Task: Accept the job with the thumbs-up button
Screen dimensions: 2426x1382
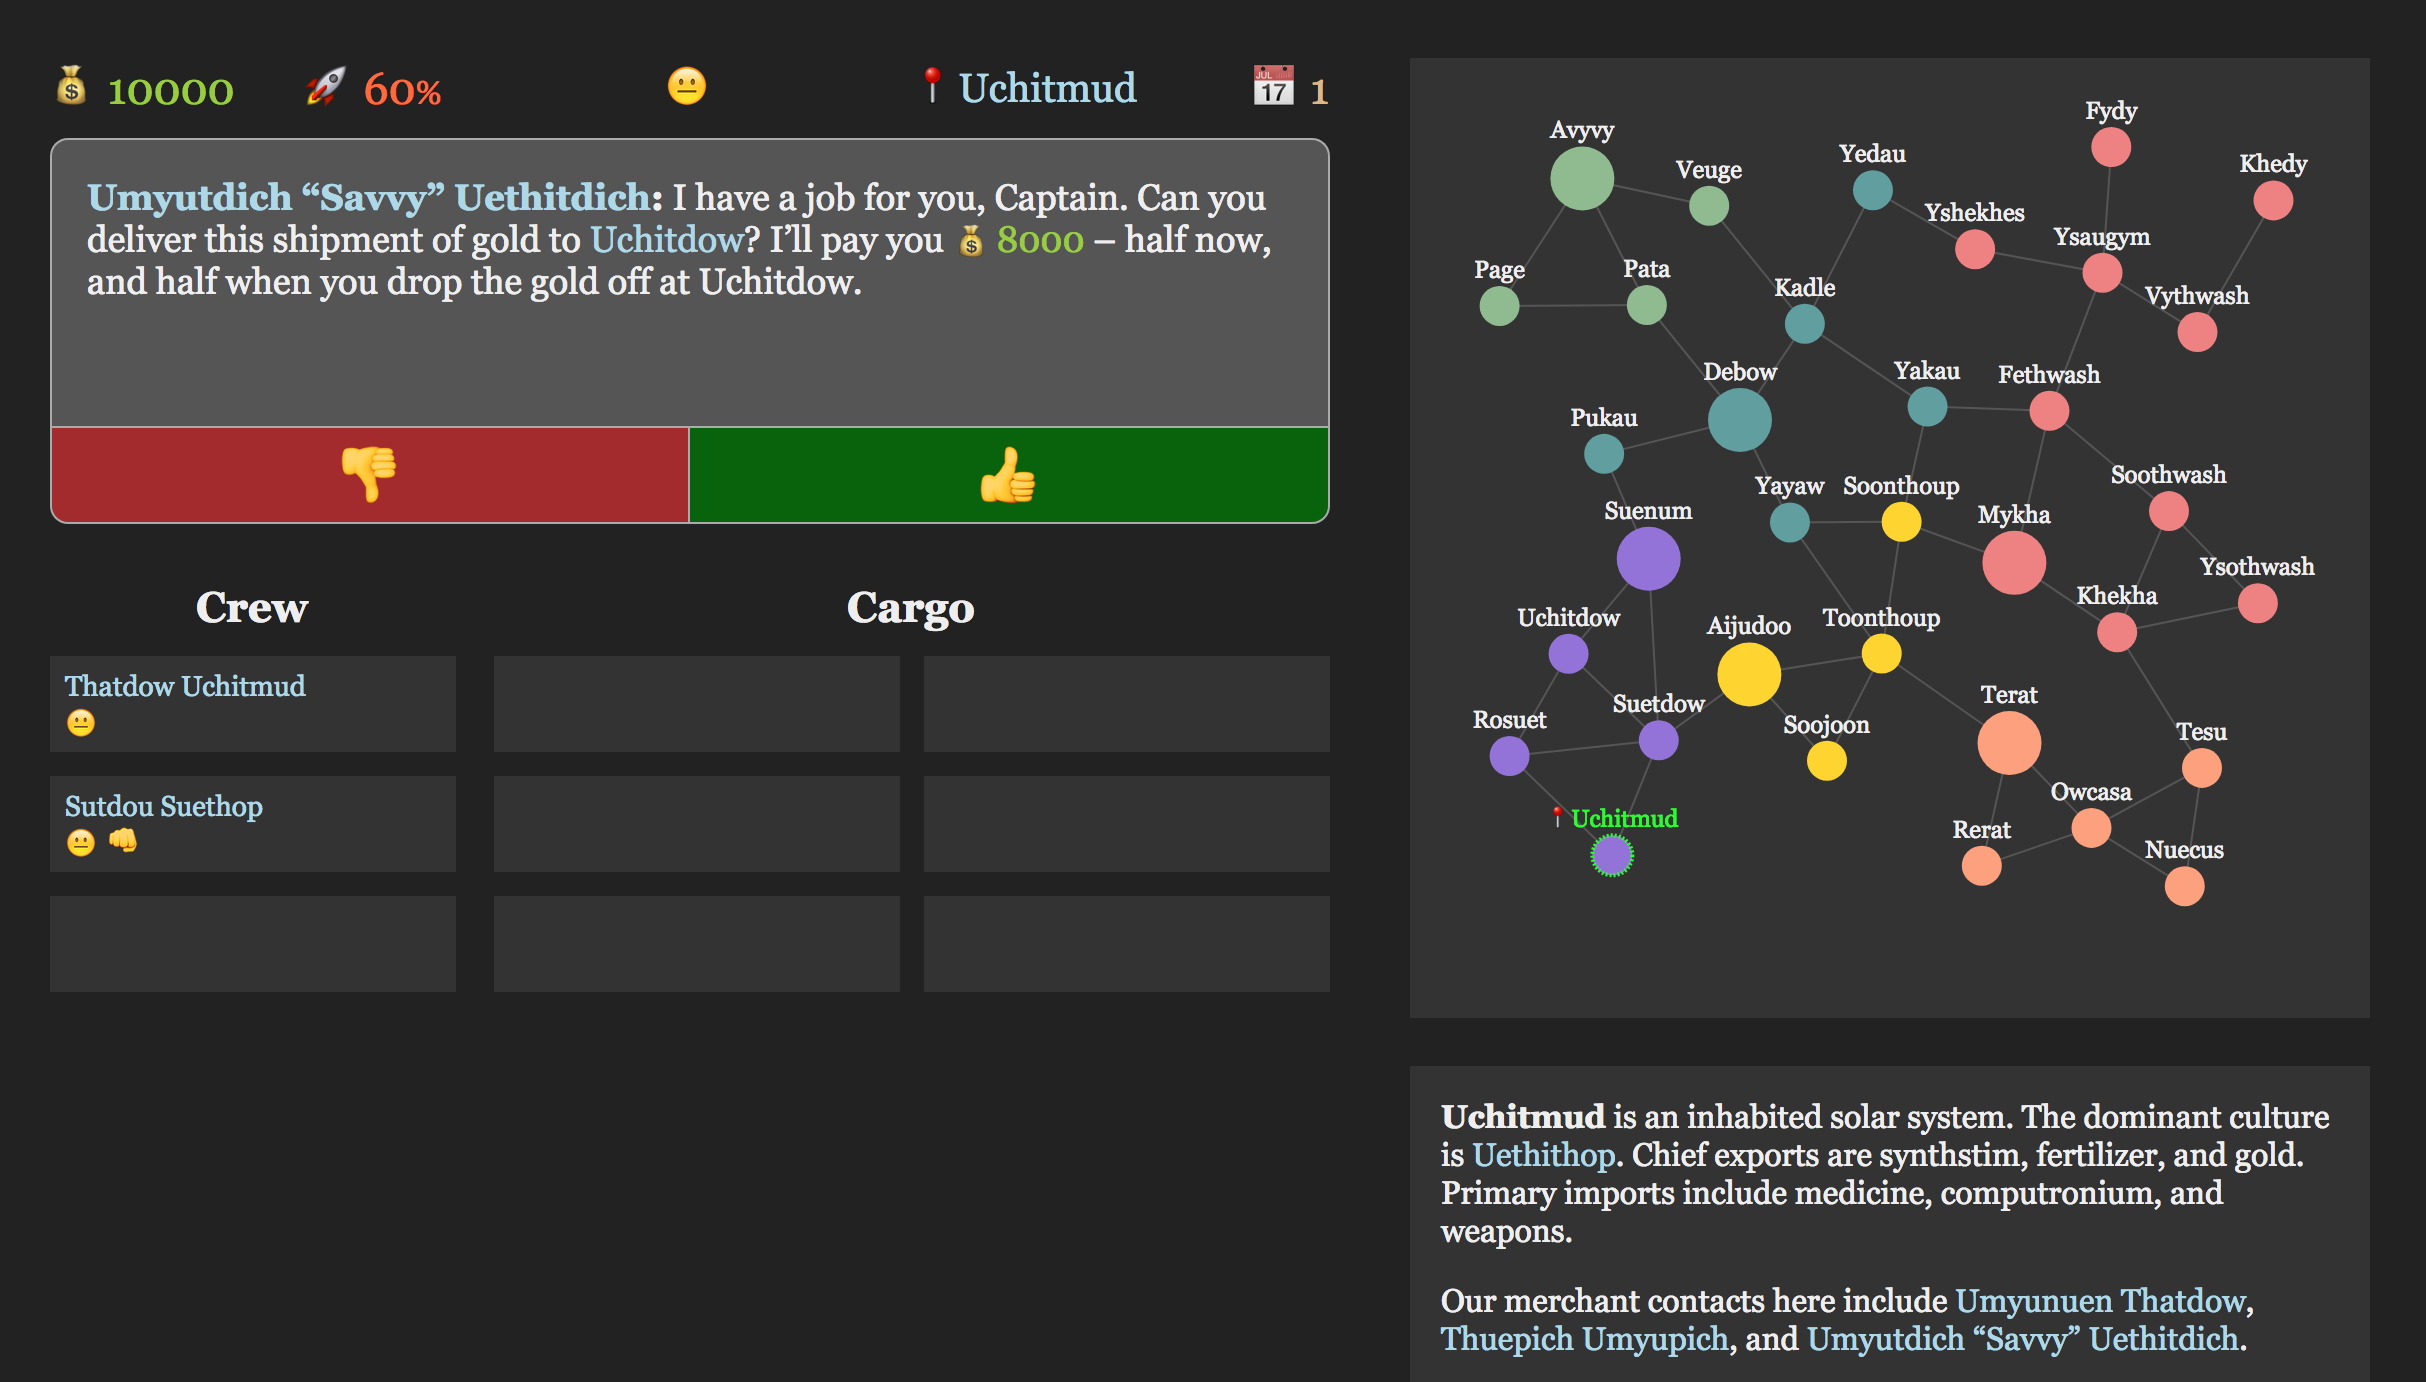Action: click(1008, 475)
